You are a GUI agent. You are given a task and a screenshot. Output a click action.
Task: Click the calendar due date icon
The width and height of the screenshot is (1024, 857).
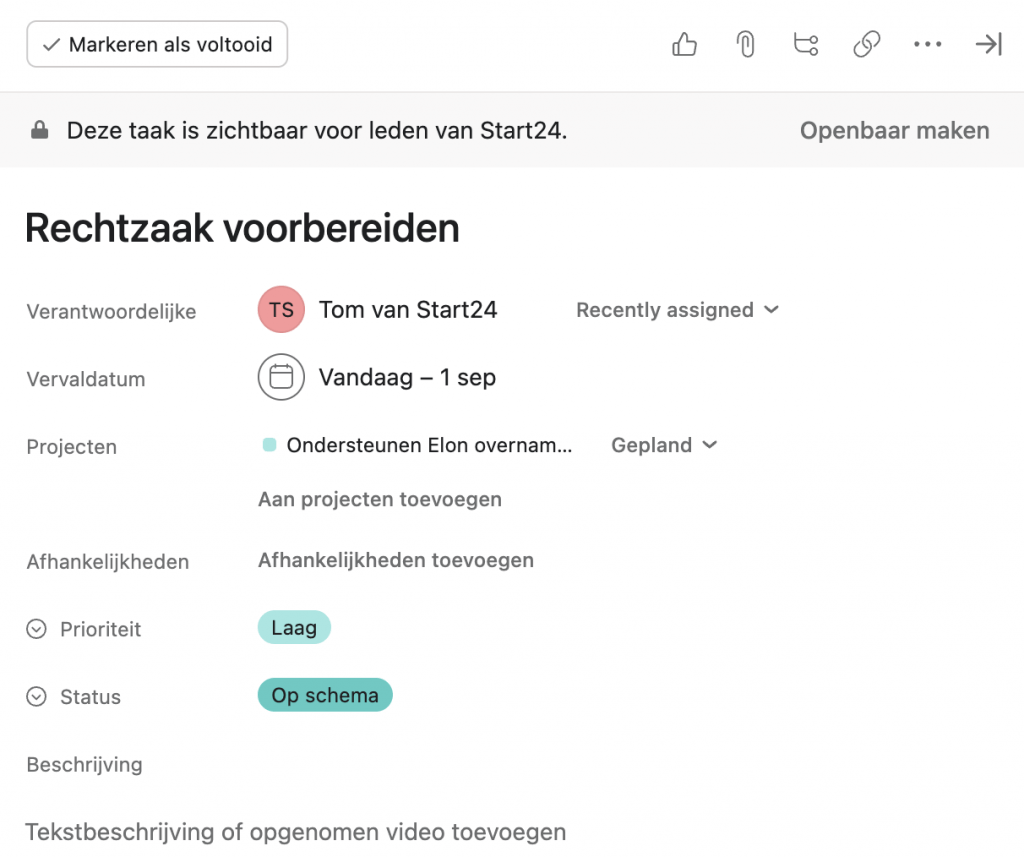point(281,377)
